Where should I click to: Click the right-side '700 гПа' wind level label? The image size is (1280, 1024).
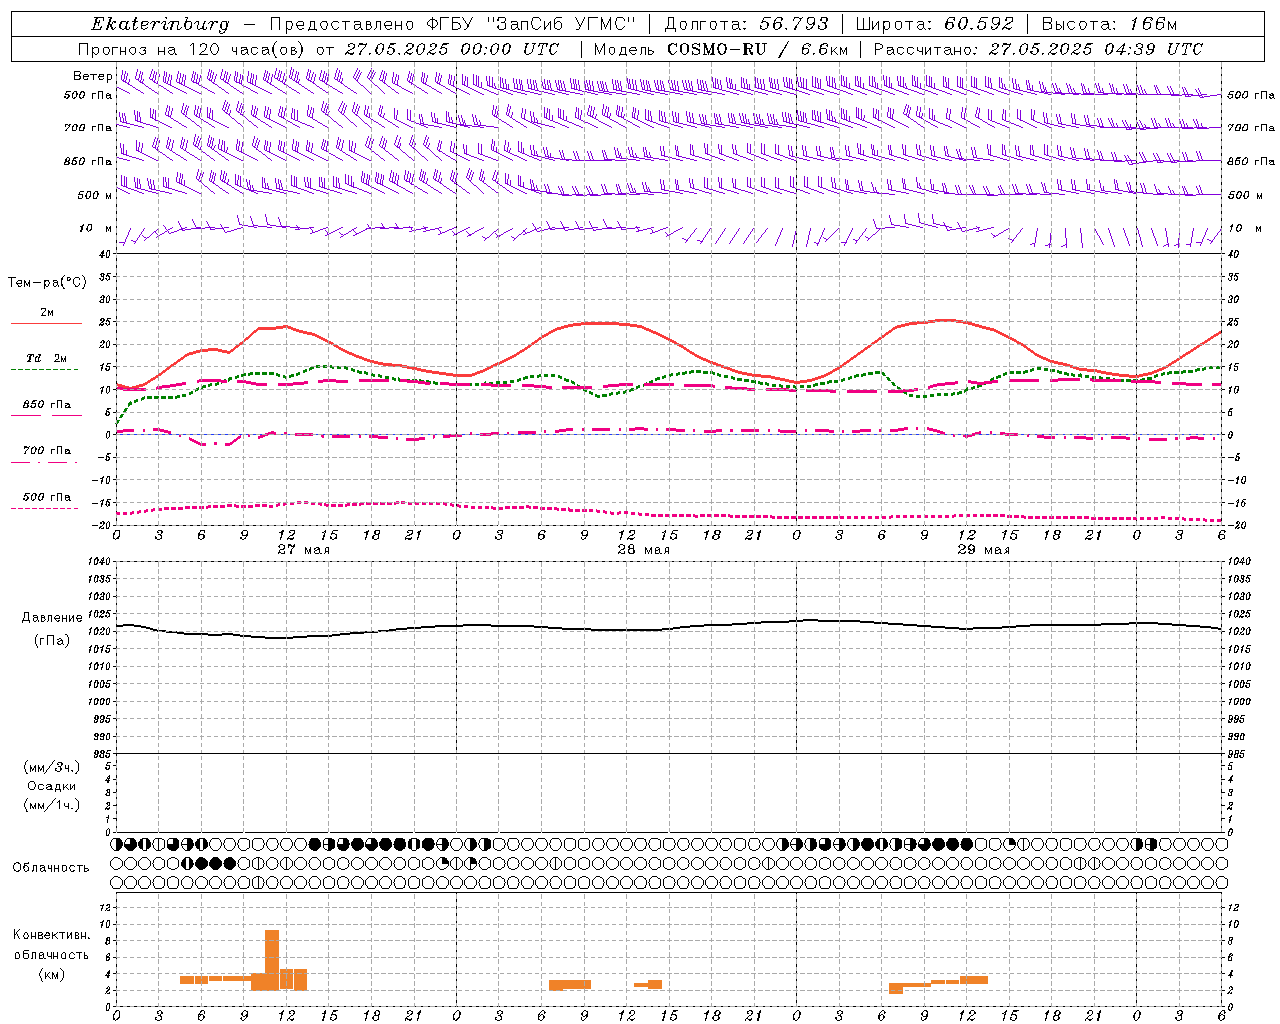[1251, 128]
